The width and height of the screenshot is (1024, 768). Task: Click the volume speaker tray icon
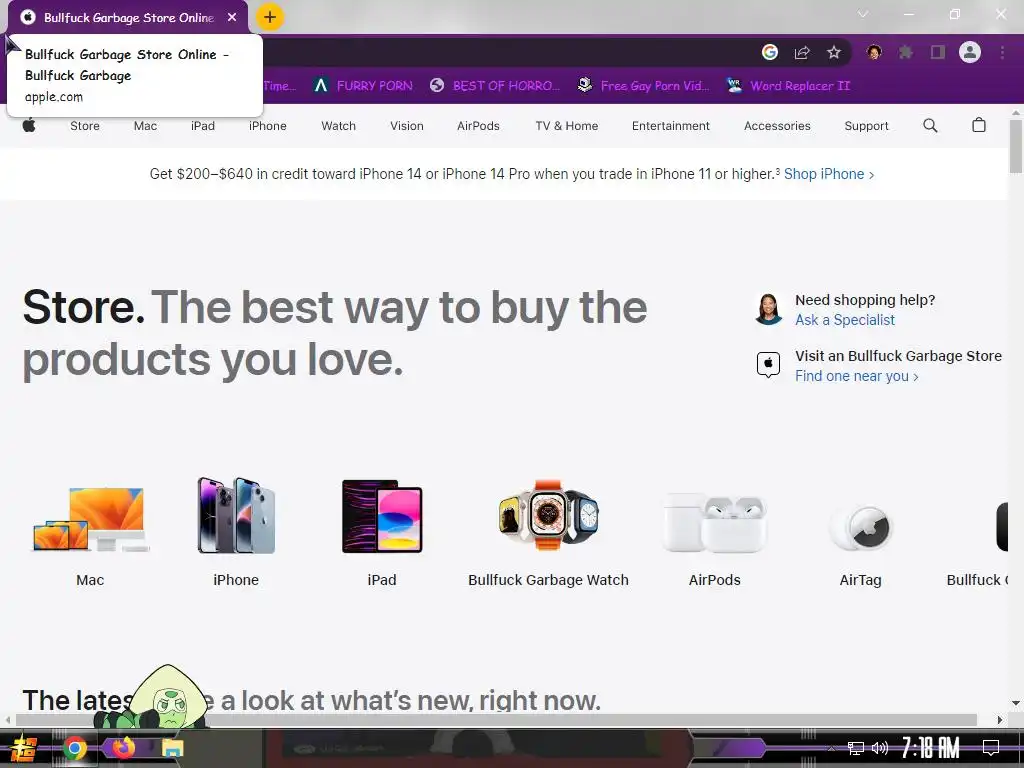(x=880, y=748)
